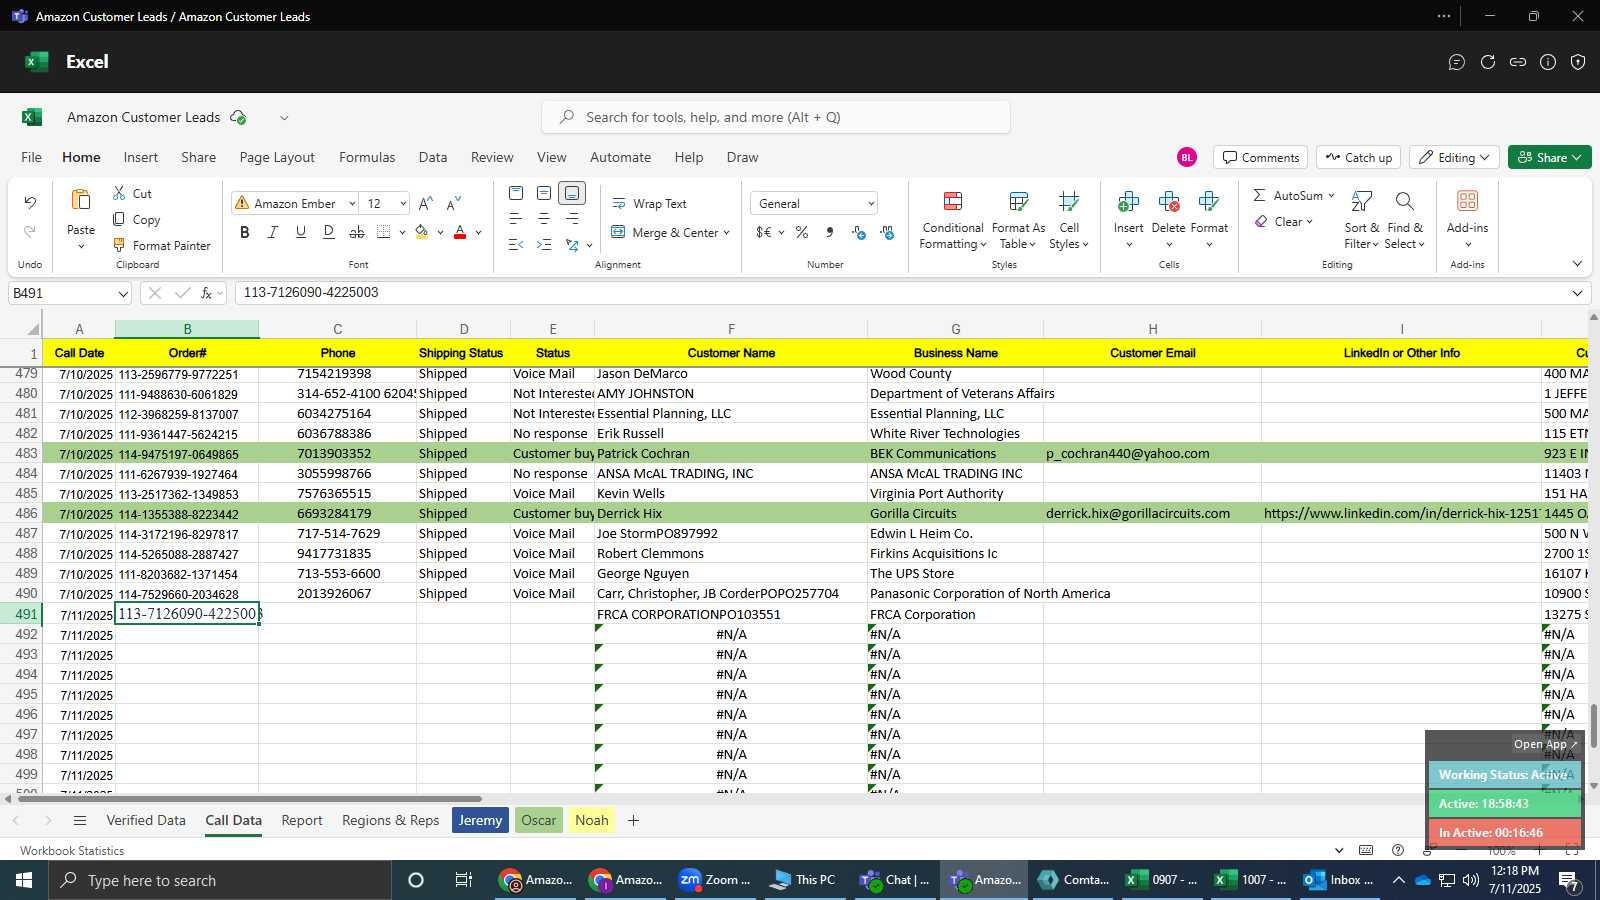Open Format As Table gallery
This screenshot has height=900, width=1600.
click(1018, 220)
